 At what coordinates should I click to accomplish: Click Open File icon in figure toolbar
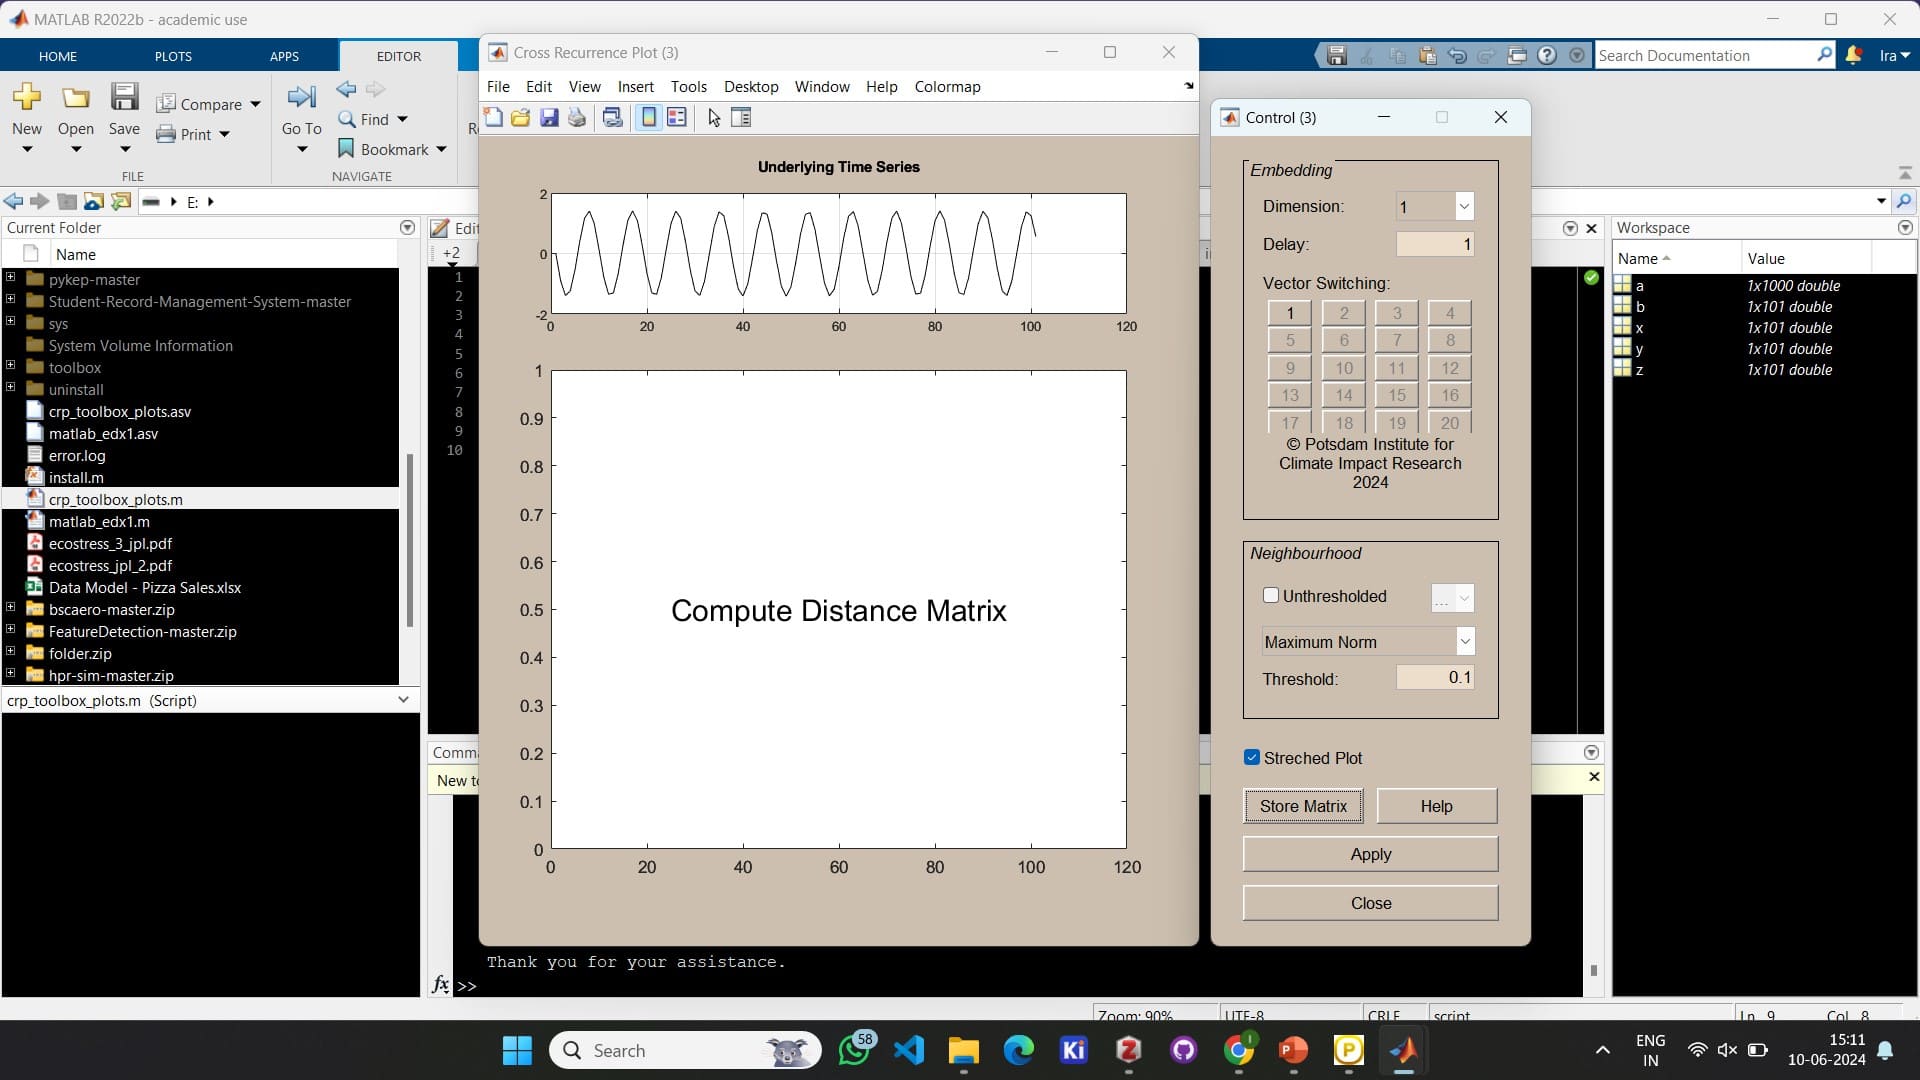point(520,118)
